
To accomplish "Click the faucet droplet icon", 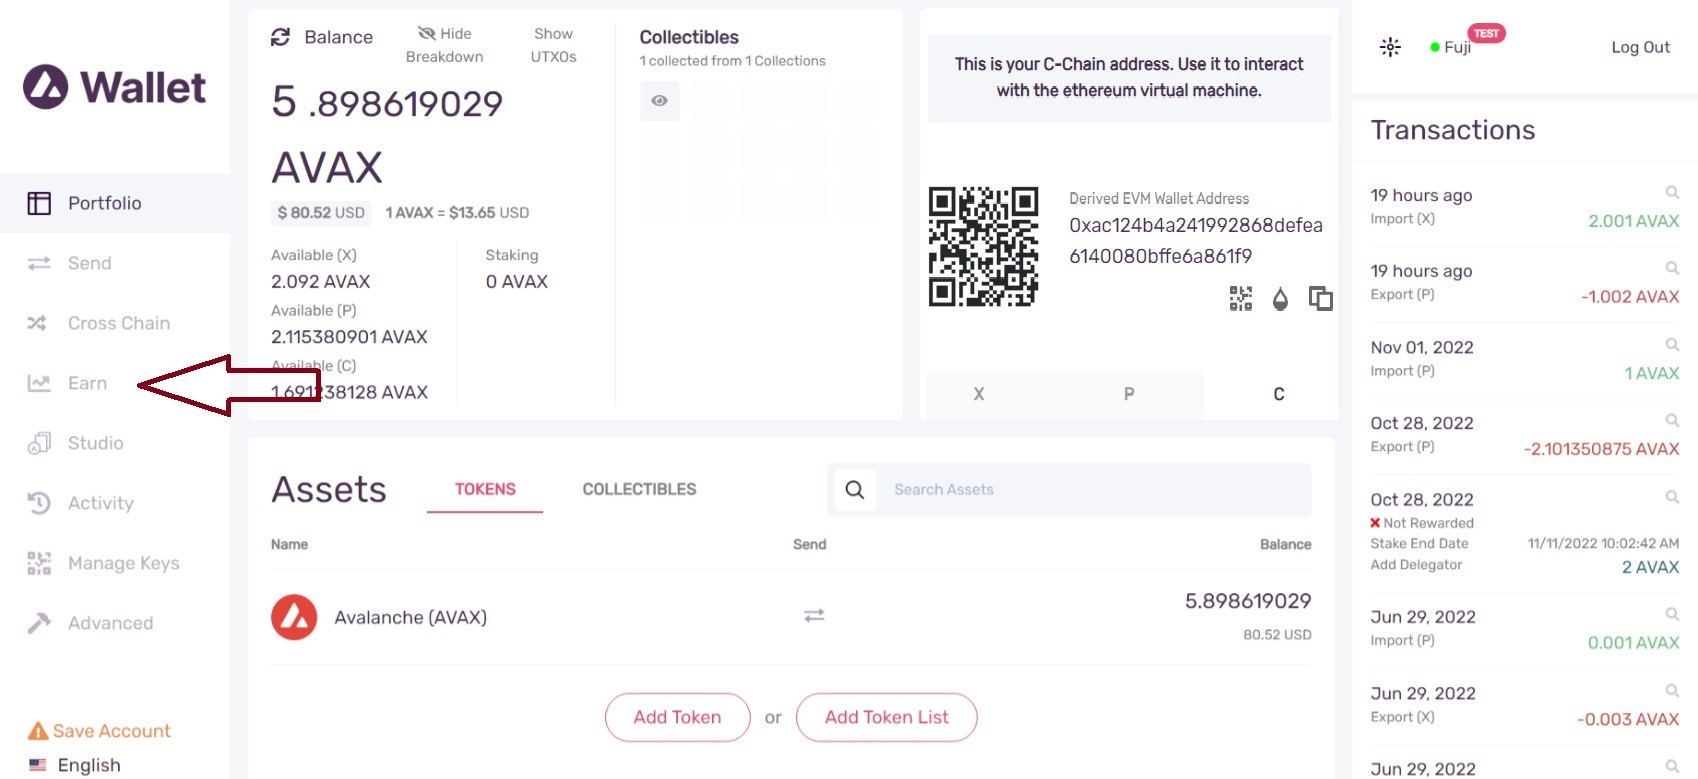I will point(1280,298).
